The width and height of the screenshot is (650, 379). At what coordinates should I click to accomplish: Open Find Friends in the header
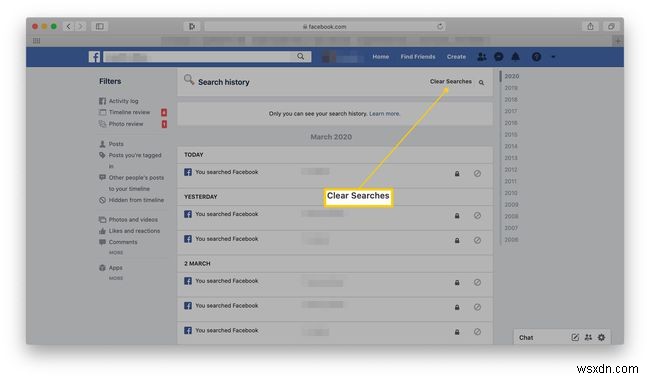(418, 57)
